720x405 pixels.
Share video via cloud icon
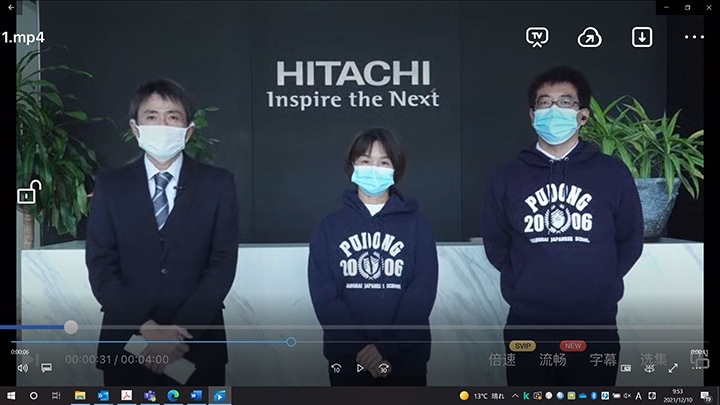(x=590, y=37)
